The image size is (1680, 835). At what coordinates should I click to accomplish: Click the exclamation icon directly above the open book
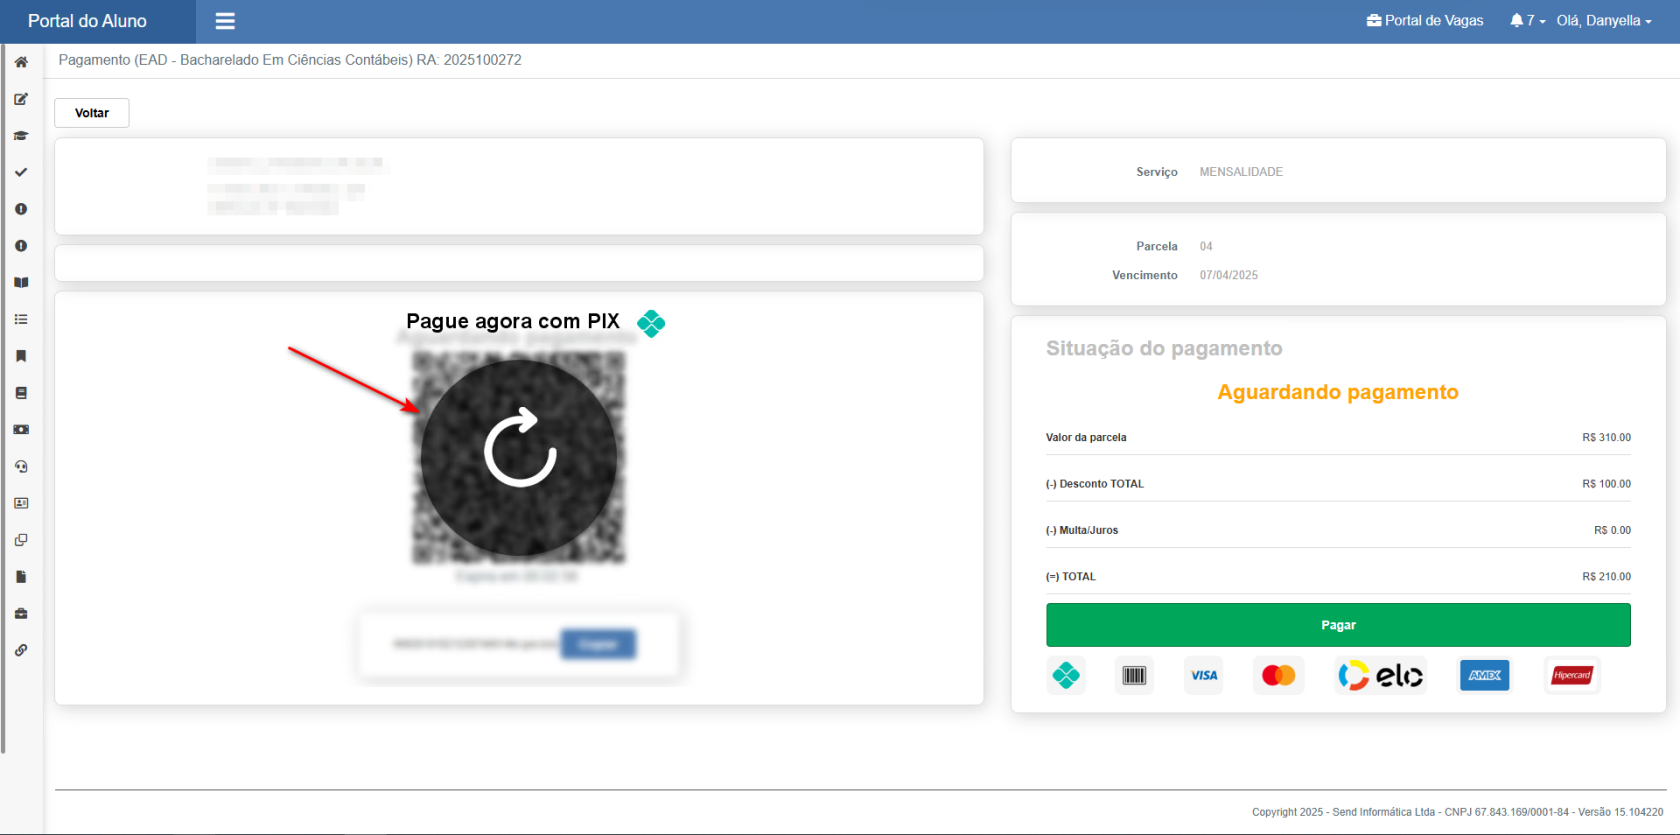pos(21,246)
